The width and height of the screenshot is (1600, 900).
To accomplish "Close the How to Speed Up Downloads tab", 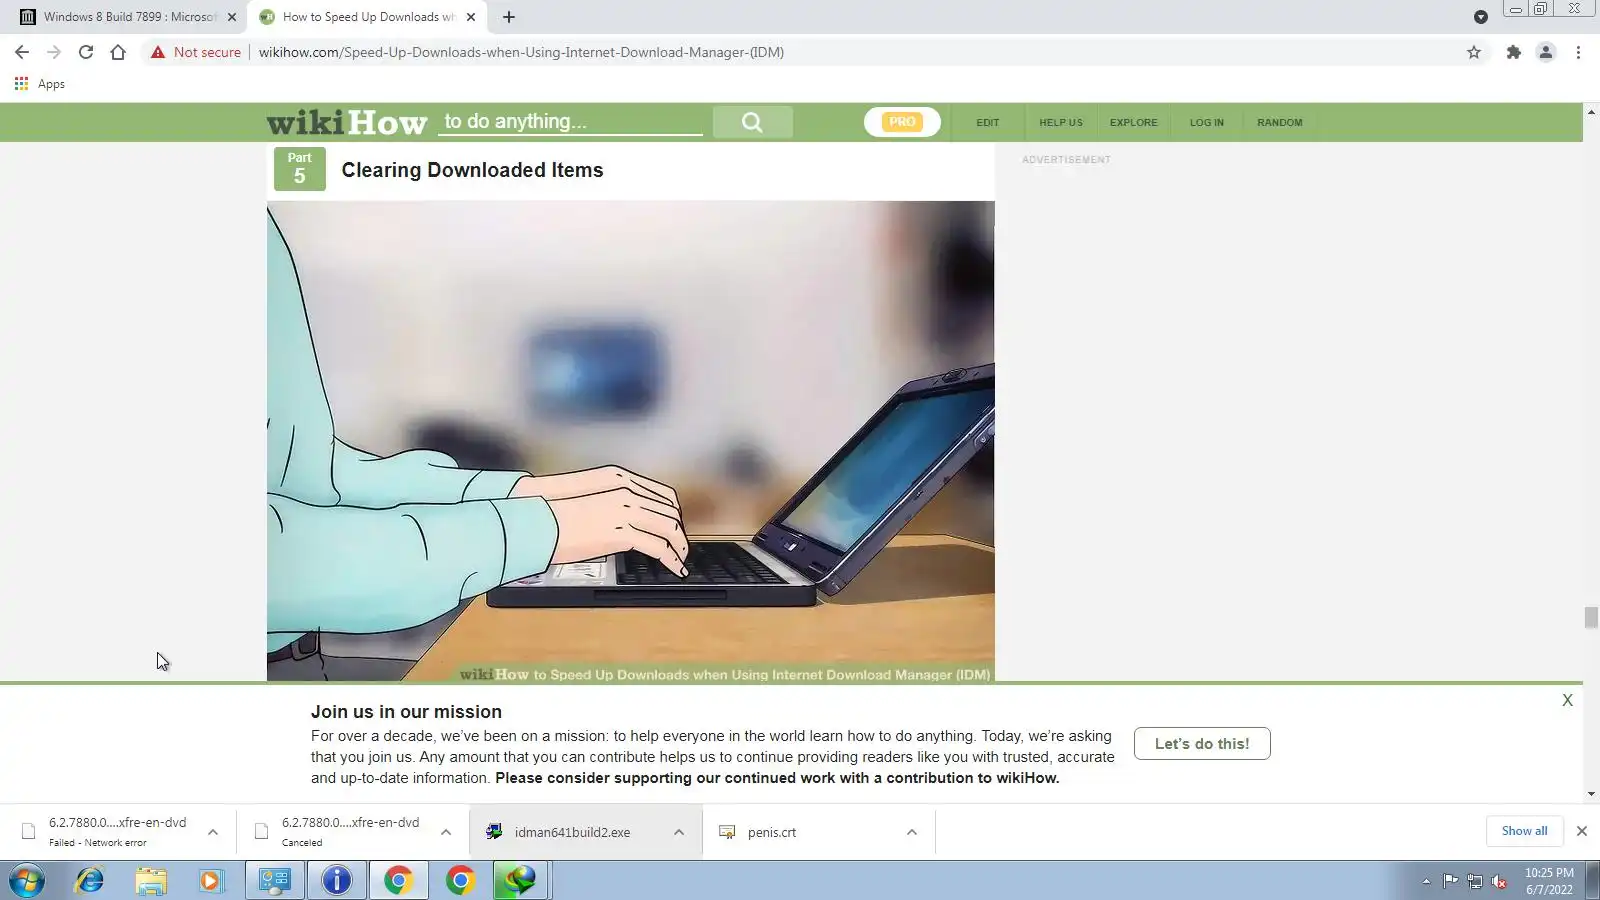I will (471, 17).
